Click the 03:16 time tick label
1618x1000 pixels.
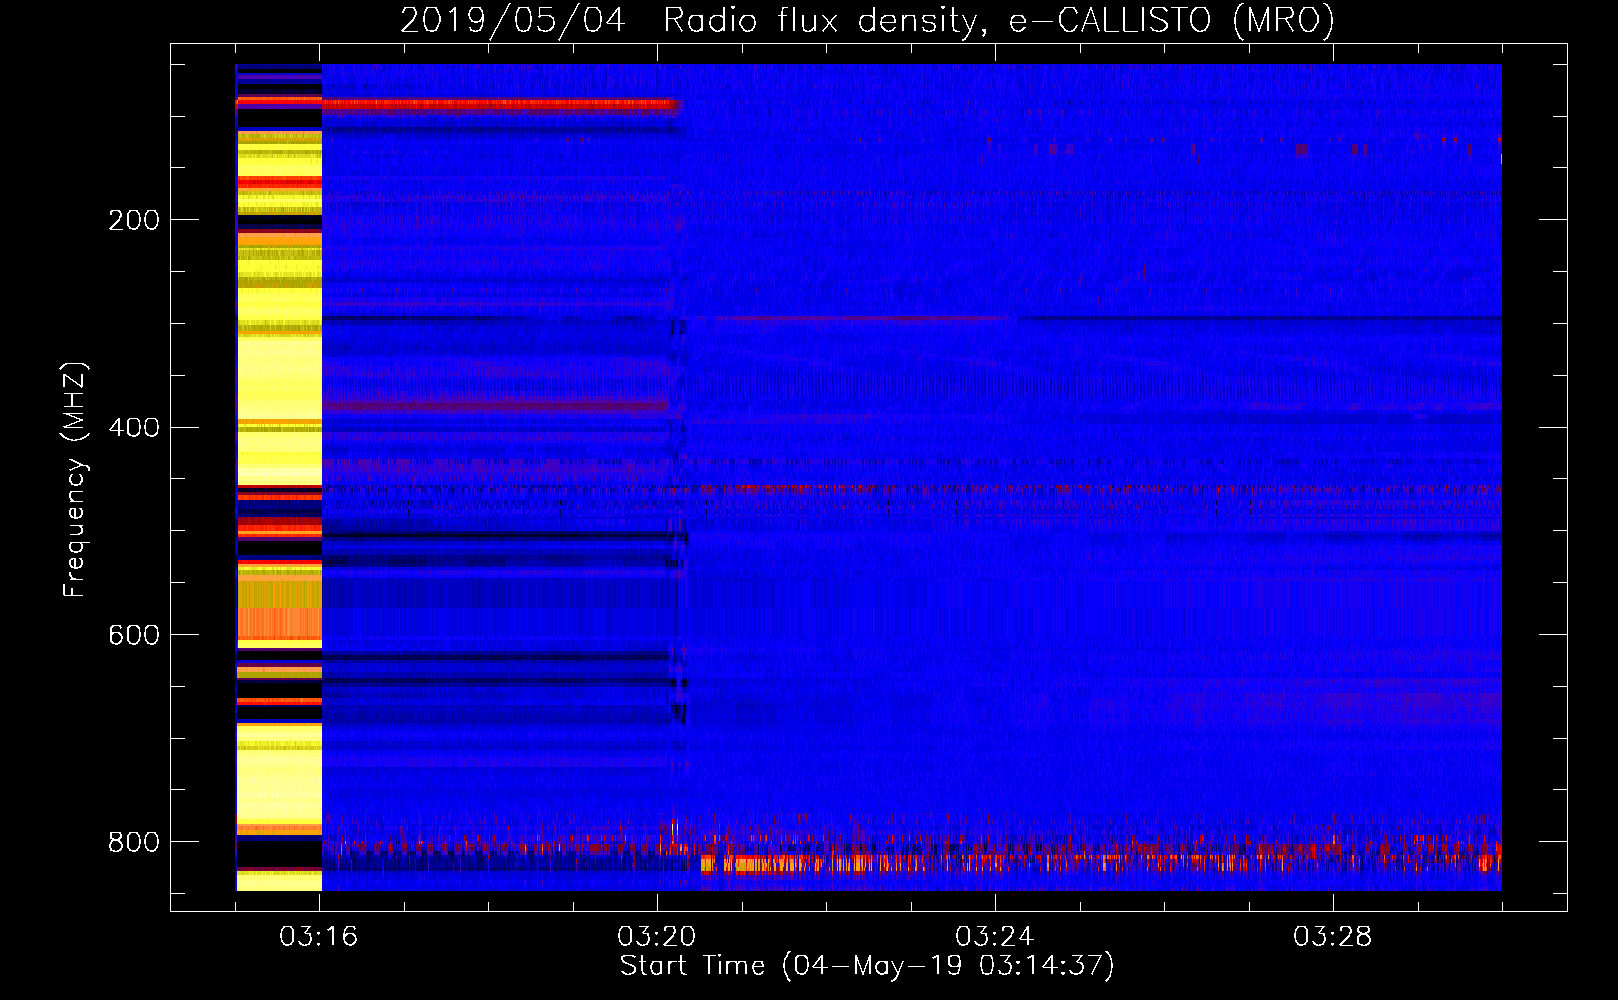(x=319, y=937)
